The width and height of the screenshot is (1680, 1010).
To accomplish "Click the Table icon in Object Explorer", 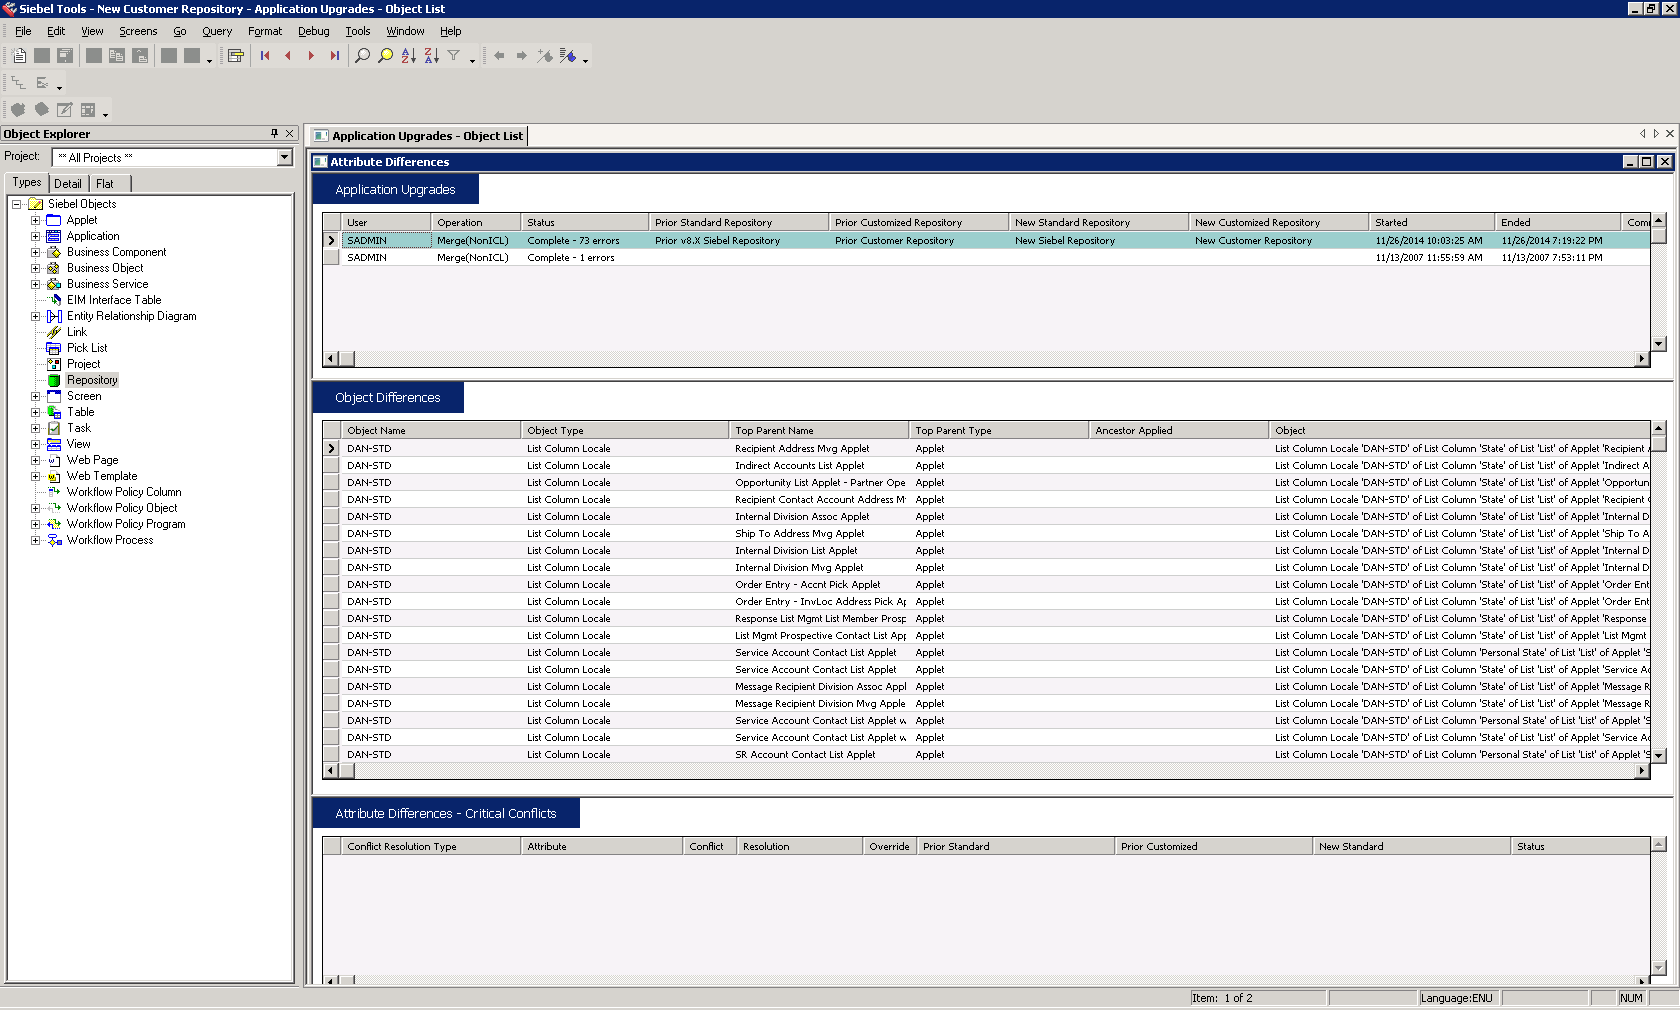I will (54, 412).
